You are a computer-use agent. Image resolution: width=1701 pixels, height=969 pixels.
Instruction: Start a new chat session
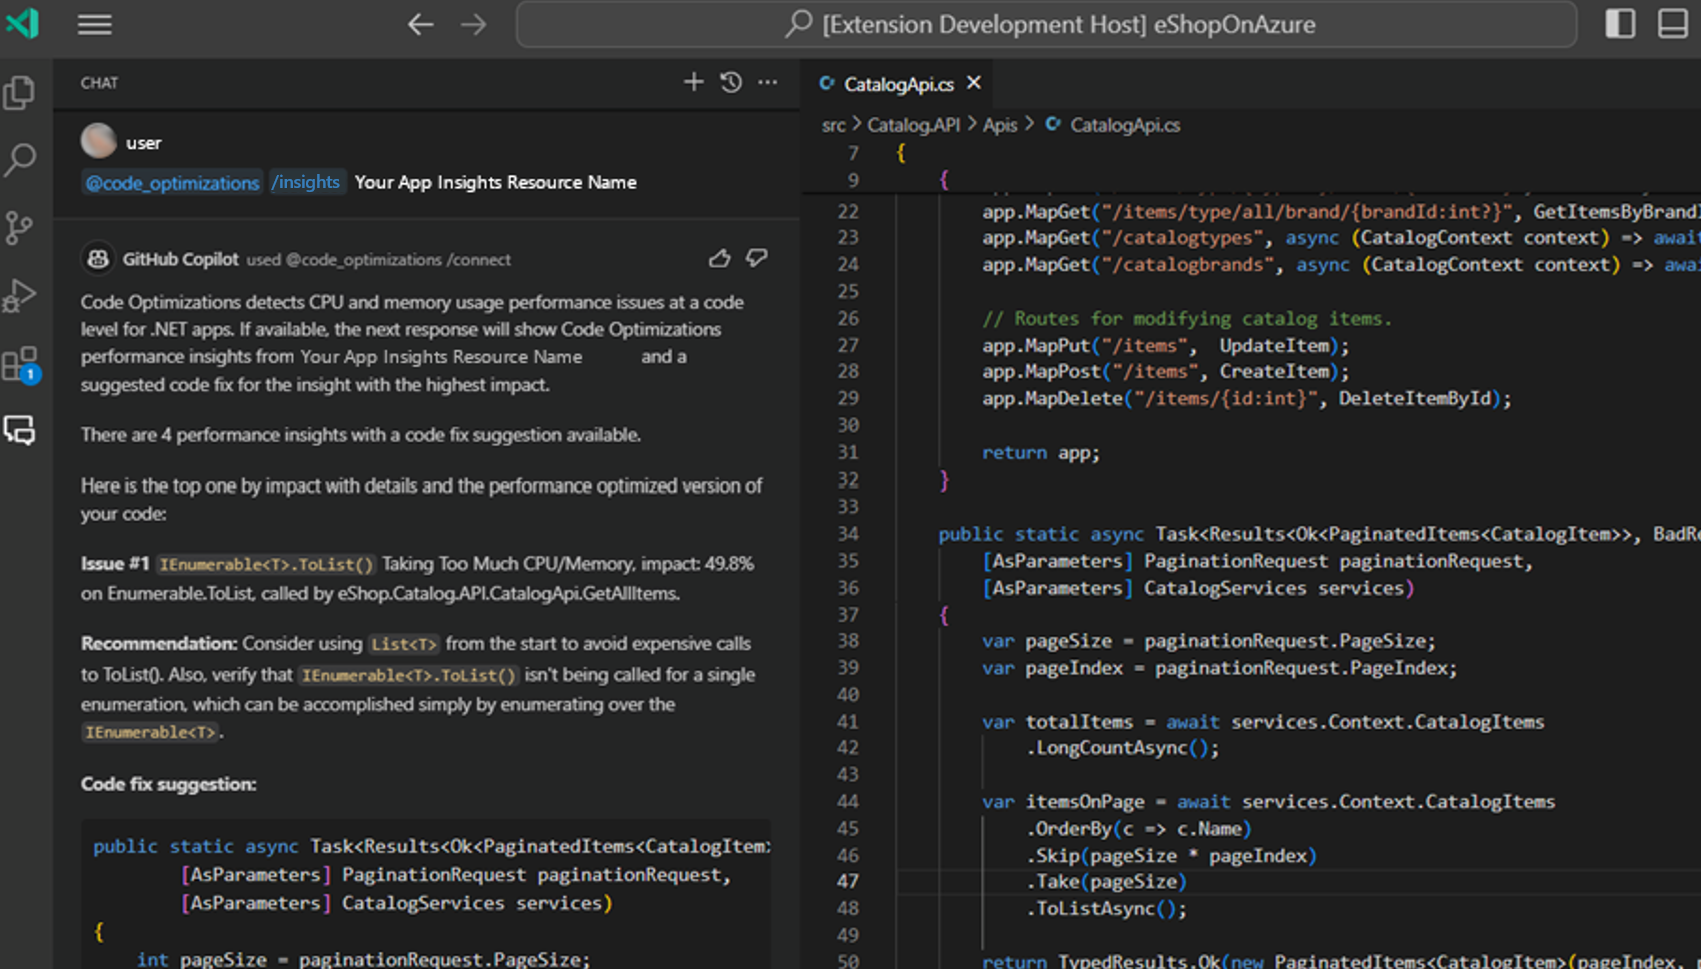[693, 82]
